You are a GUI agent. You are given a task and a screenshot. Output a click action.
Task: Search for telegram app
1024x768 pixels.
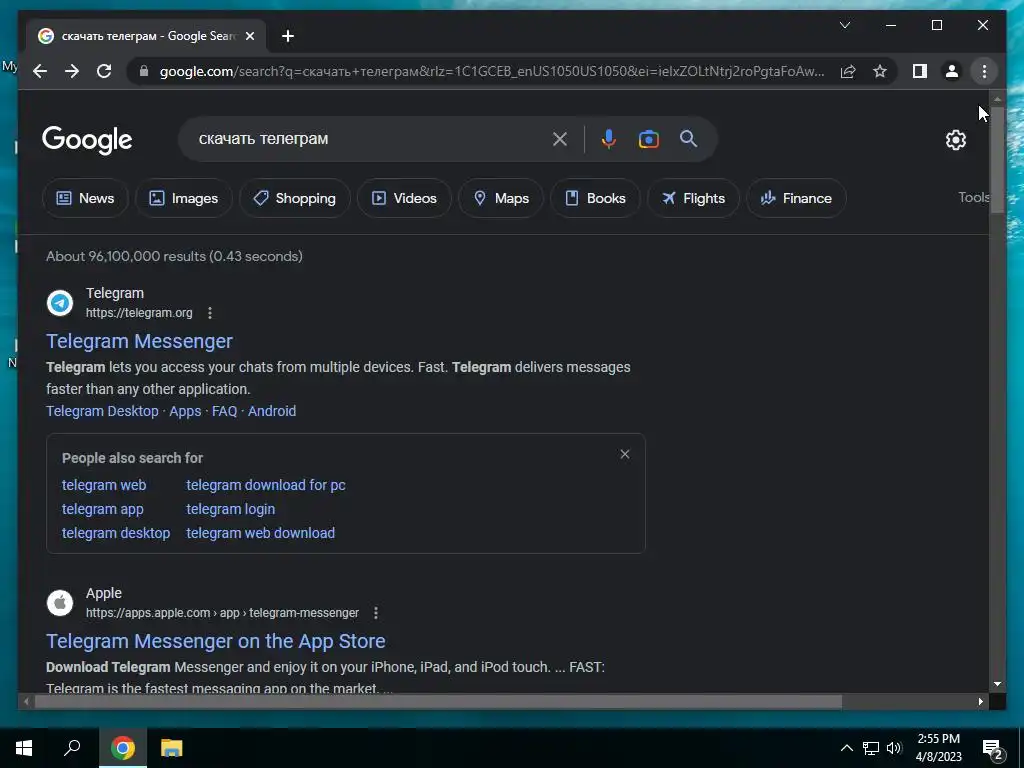103,509
